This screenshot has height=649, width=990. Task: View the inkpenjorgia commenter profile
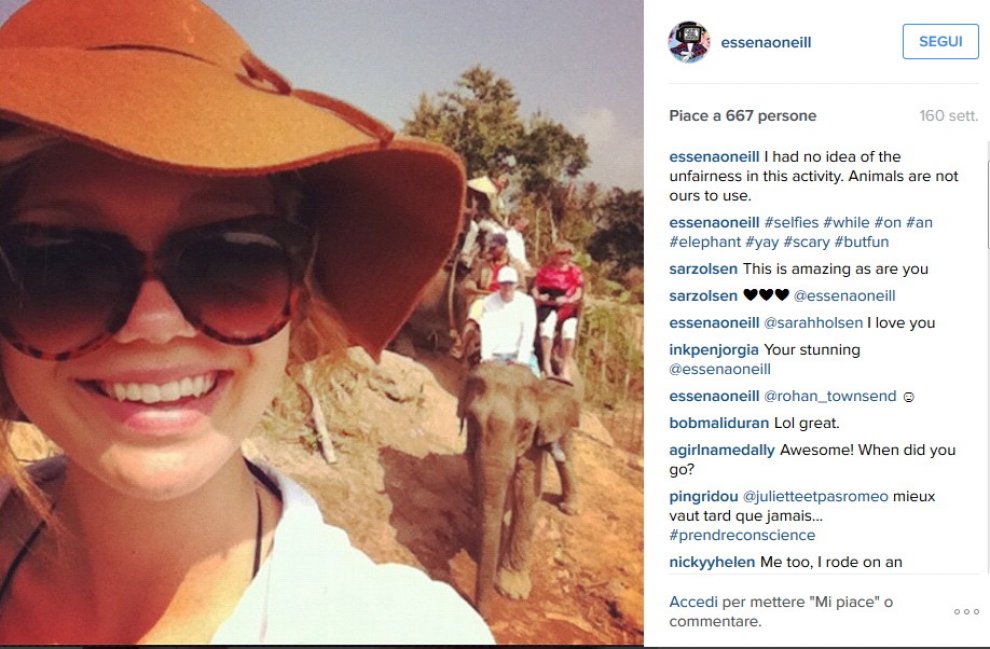713,350
